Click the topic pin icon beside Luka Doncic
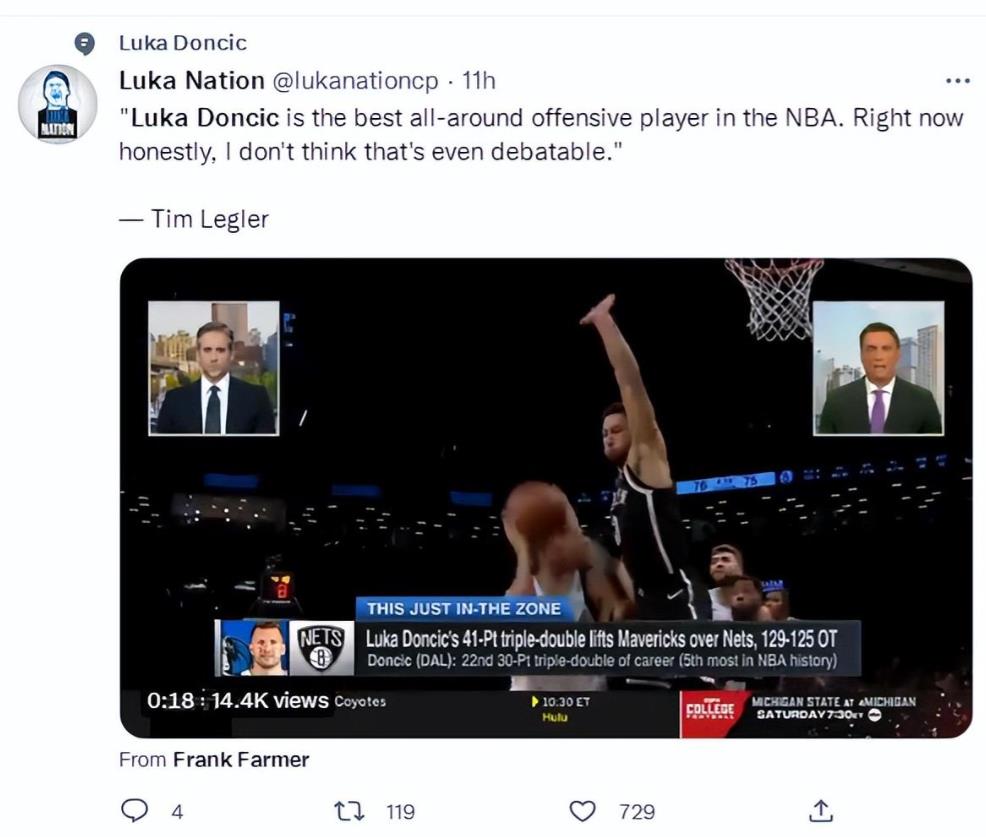Image resolution: width=986 pixels, height=837 pixels. (87, 43)
